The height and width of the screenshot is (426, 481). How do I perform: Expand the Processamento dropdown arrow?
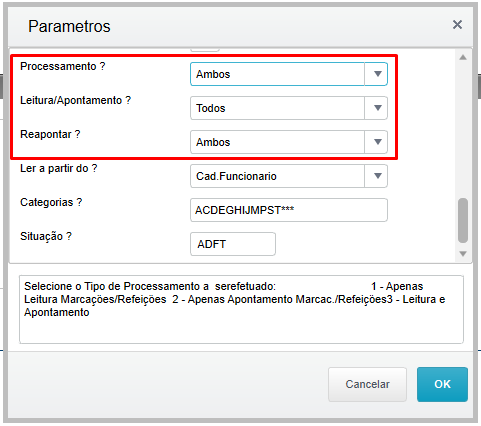(x=376, y=74)
